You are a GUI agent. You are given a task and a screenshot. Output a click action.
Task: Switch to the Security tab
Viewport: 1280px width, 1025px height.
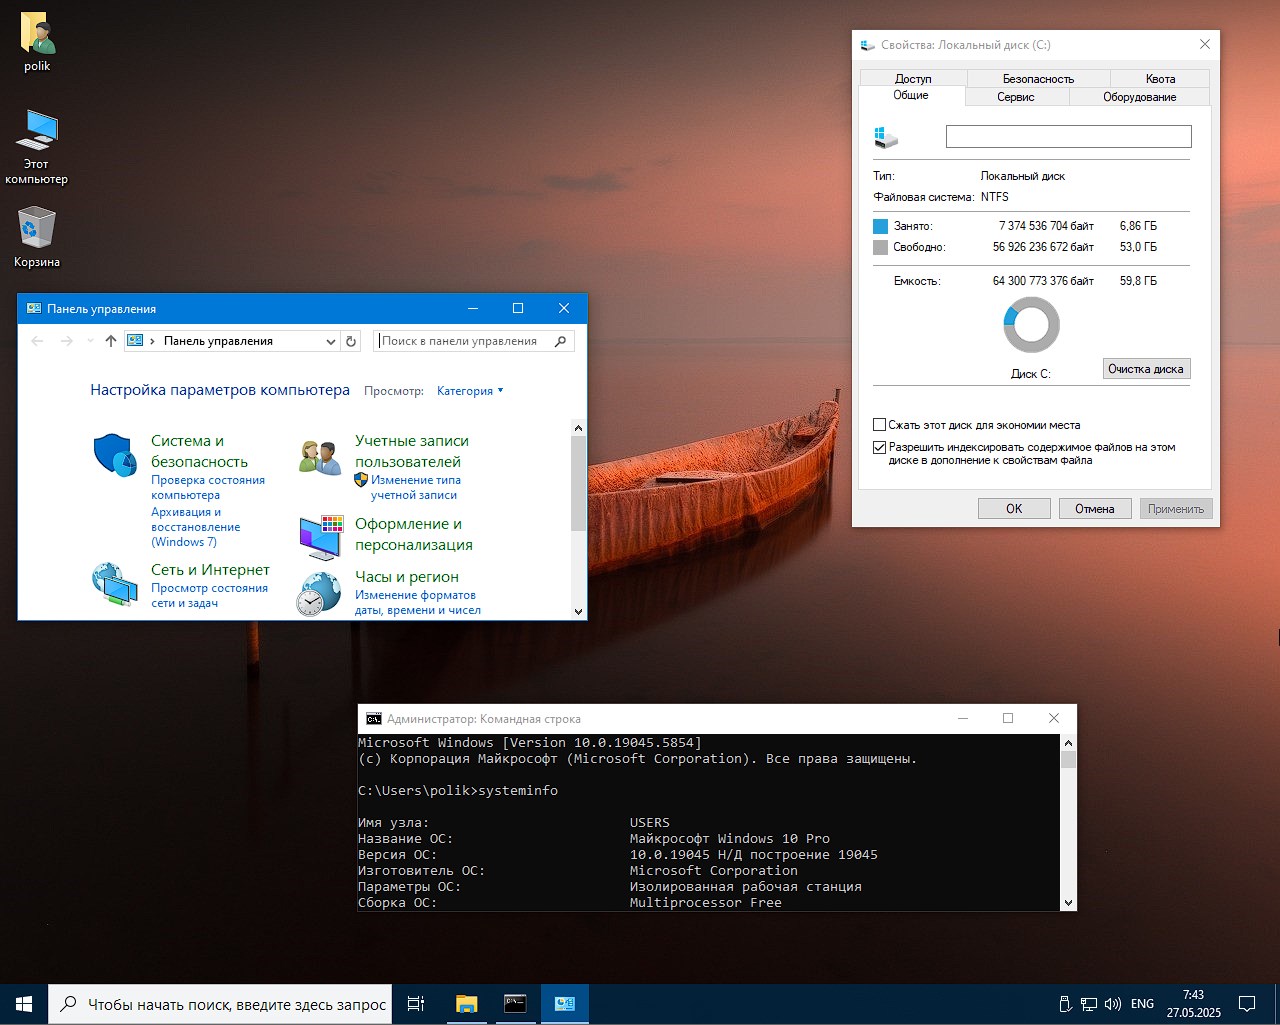tap(1038, 78)
